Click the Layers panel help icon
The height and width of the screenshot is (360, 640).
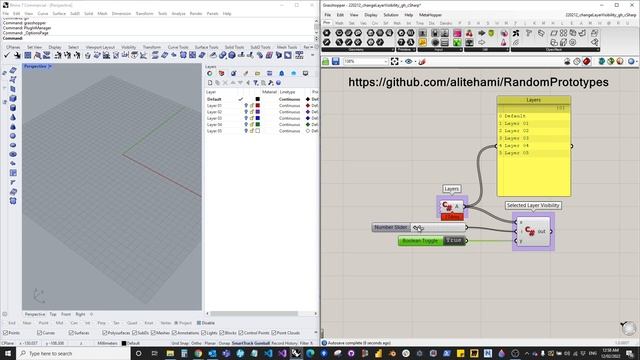[x=278, y=83]
